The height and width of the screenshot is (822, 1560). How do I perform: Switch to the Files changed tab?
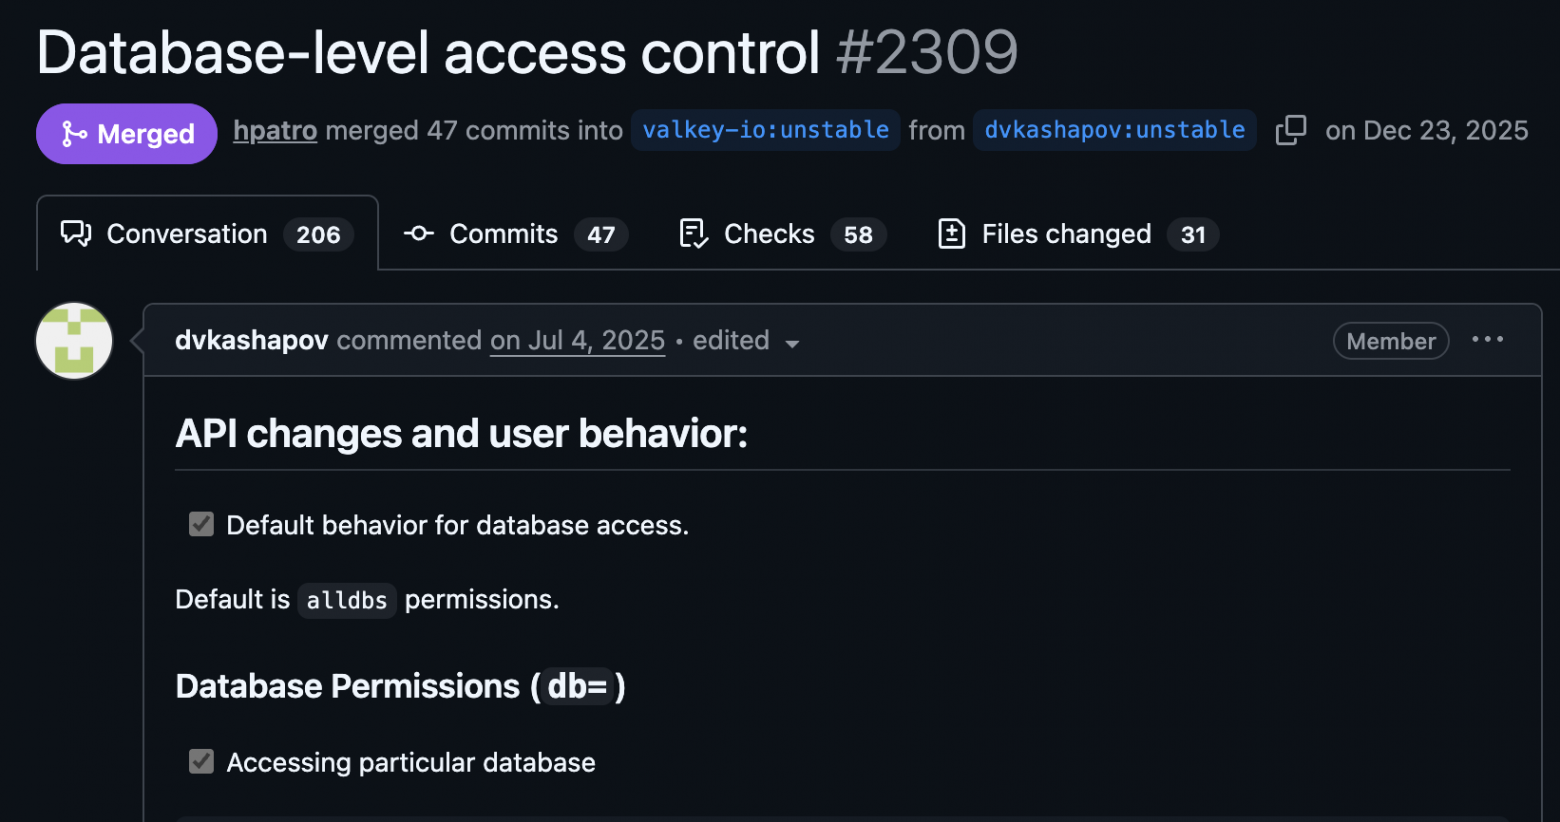click(x=1078, y=234)
